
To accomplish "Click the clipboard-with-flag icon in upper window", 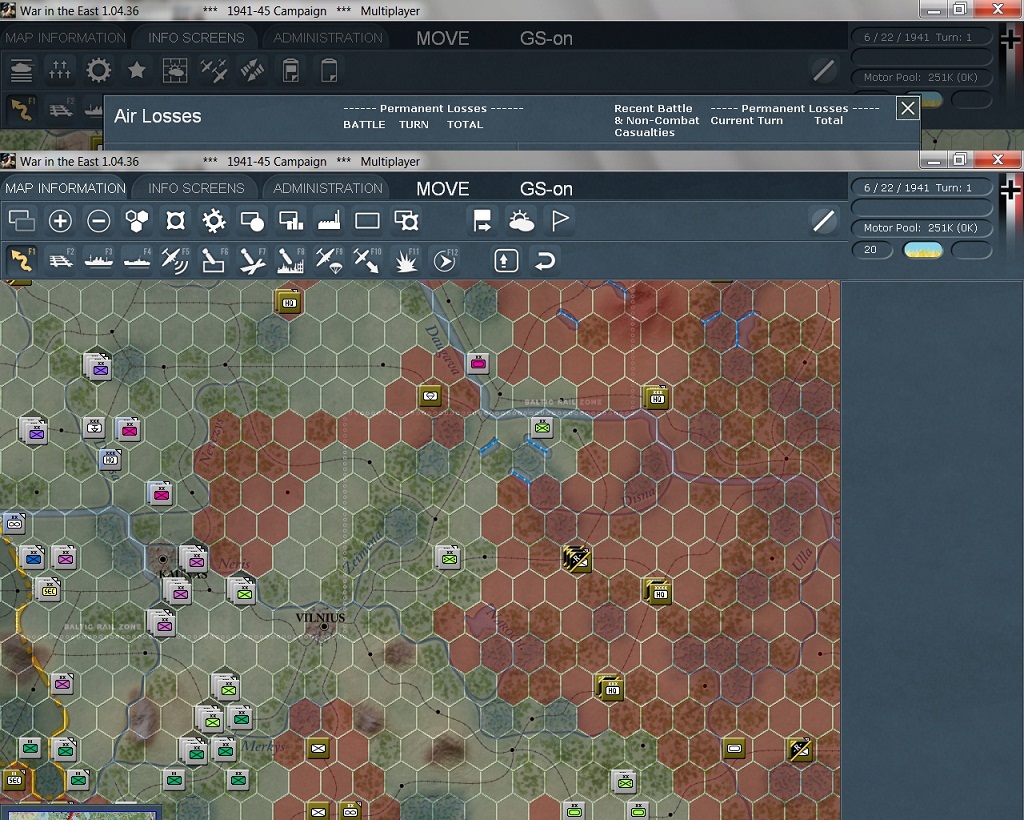I will (291, 70).
